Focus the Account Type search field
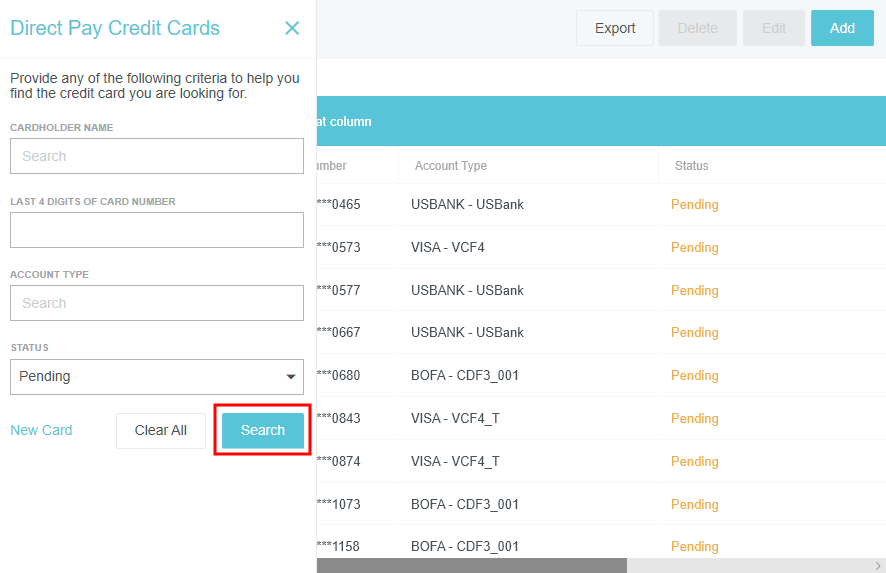Image resolution: width=886 pixels, height=573 pixels. click(156, 303)
